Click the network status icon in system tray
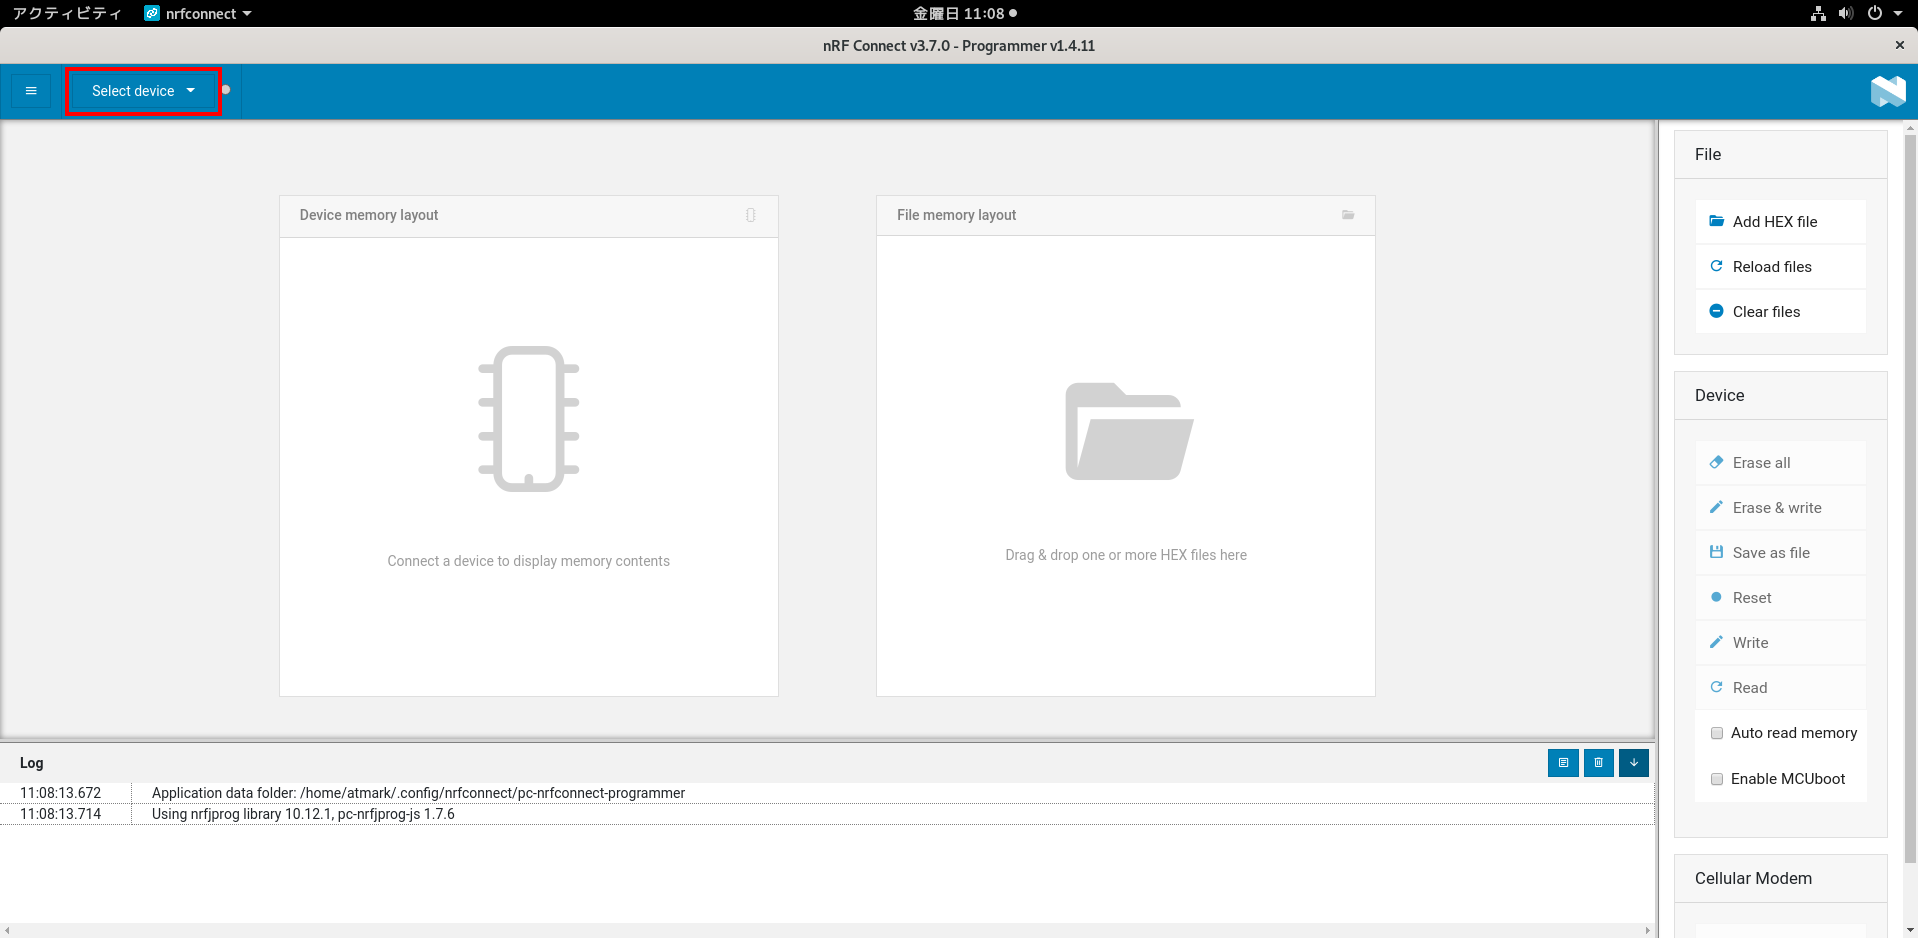Screen dimensions: 1918x938 coord(1819,13)
